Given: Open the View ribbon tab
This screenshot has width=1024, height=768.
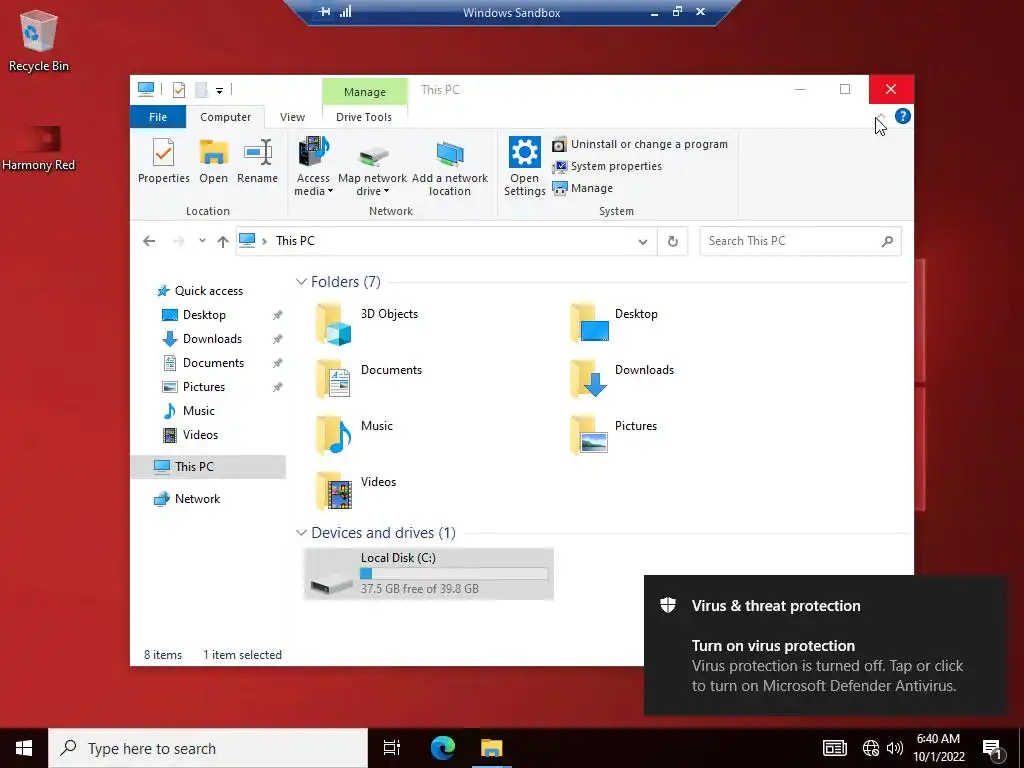Looking at the screenshot, I should (293, 117).
